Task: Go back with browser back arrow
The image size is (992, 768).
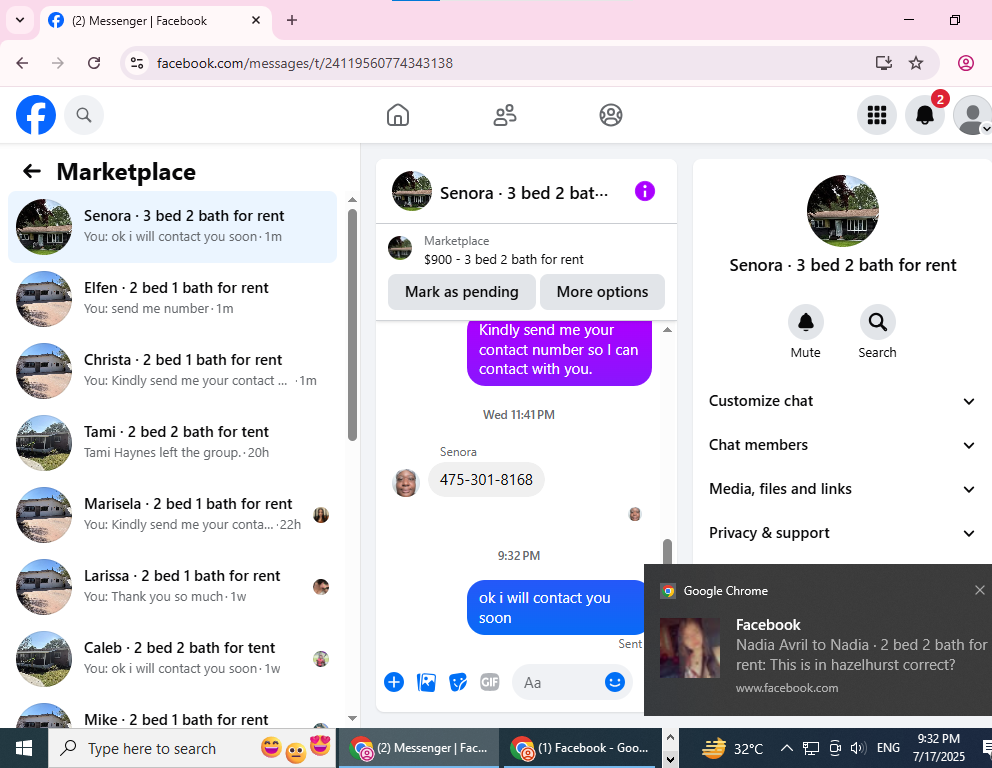Action: click(22, 63)
